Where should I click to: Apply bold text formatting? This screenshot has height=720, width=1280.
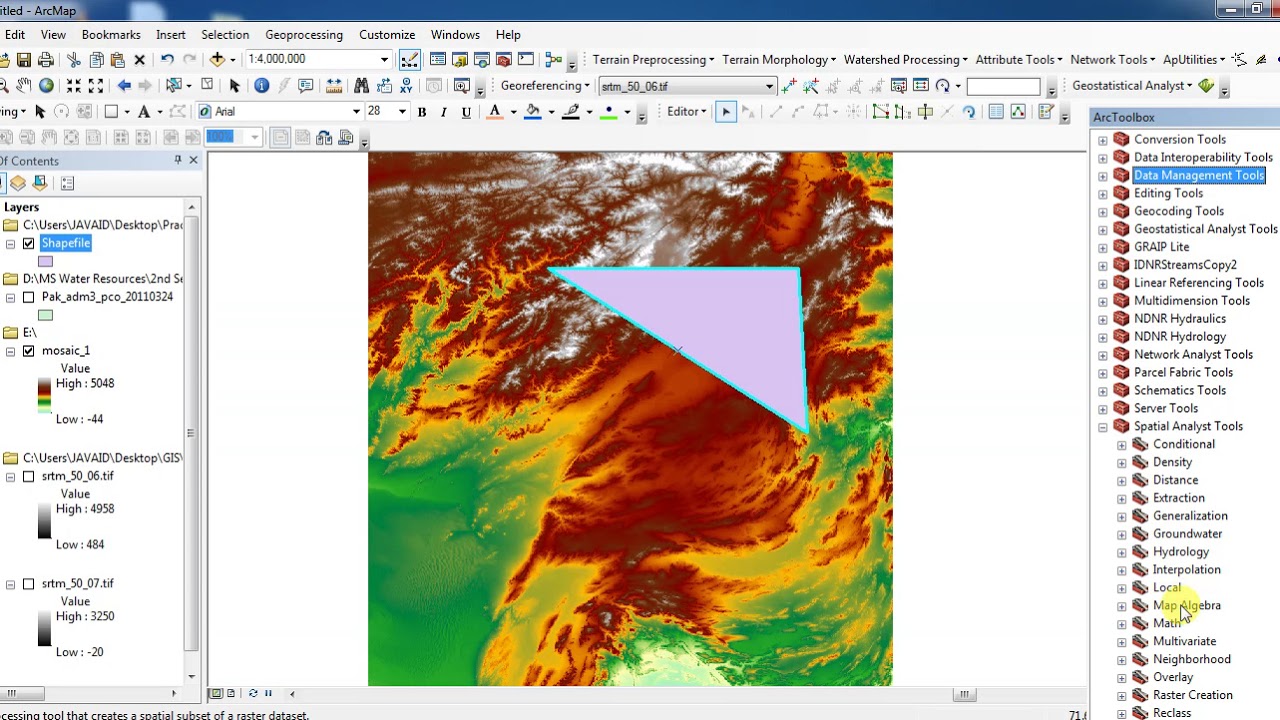422,112
